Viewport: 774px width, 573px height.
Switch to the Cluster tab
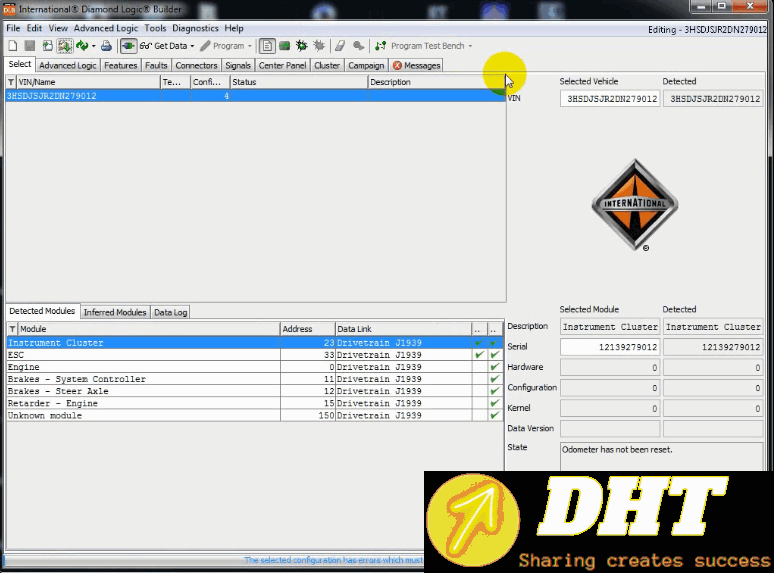coord(327,65)
